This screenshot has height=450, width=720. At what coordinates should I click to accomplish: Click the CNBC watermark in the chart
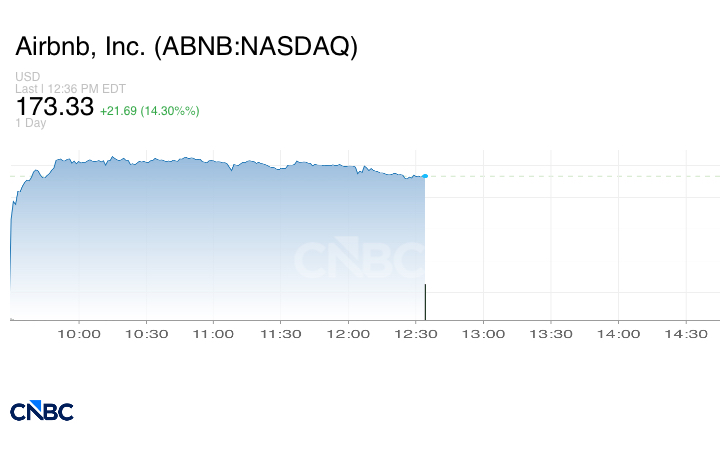tap(360, 257)
